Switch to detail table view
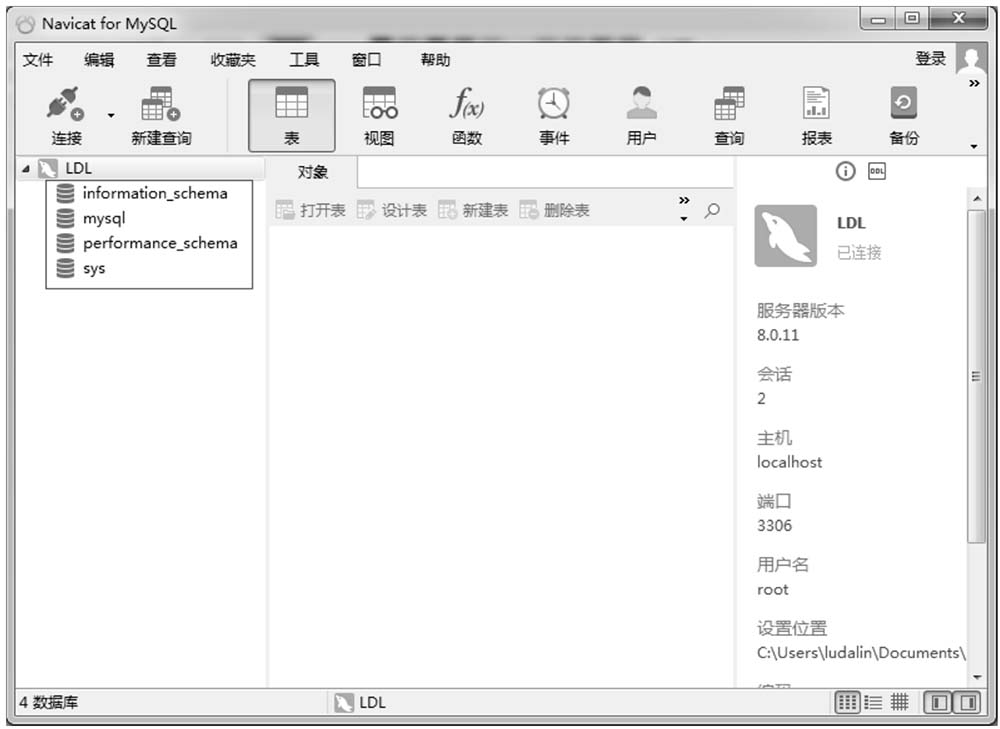The image size is (1000, 729). 899,702
